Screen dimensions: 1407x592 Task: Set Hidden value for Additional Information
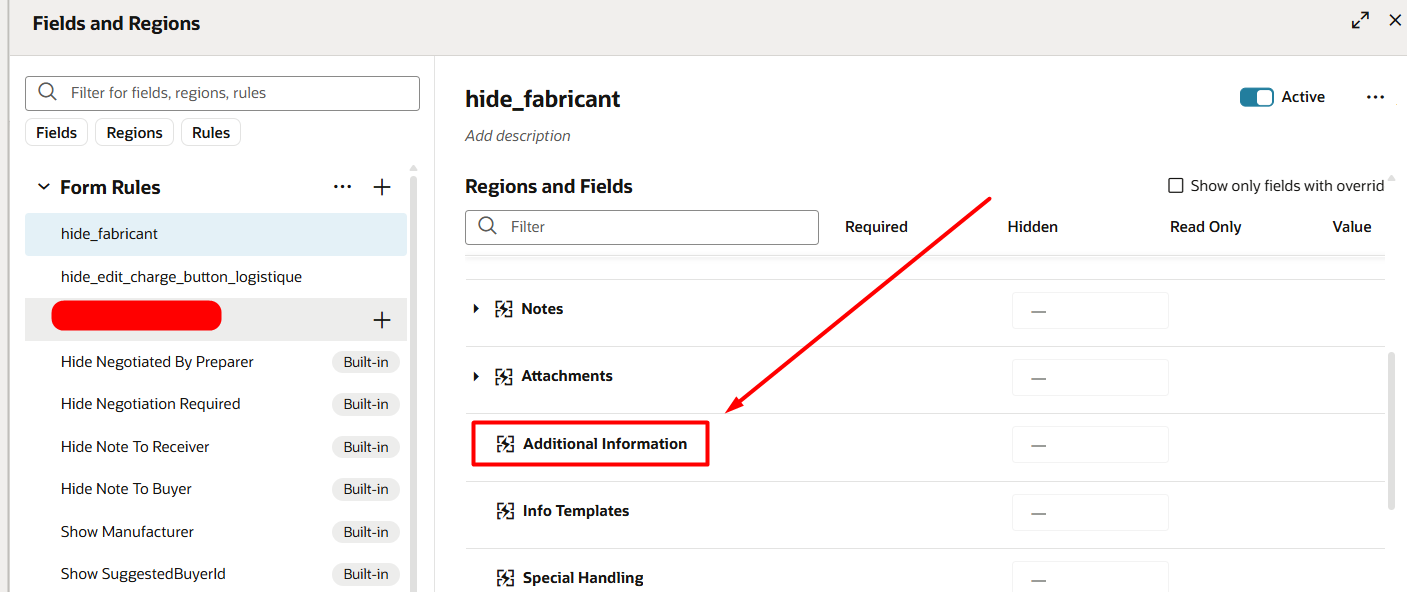pos(1090,444)
